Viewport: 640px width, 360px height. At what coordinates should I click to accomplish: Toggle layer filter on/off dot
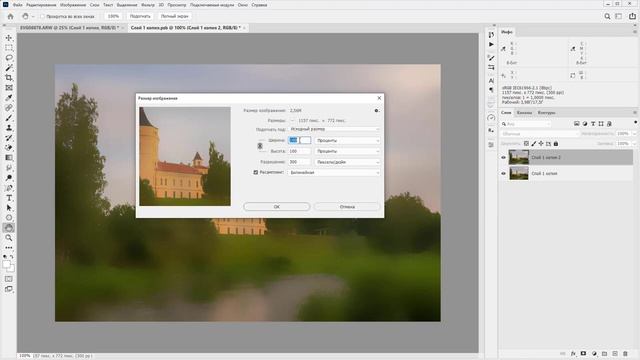tap(636, 122)
